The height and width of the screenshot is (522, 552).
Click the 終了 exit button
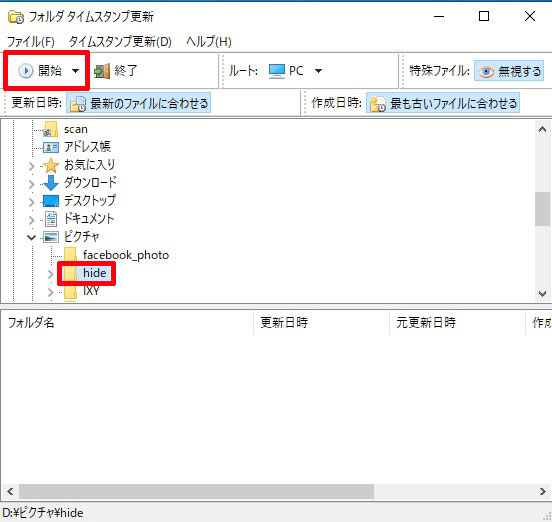[x=115, y=71]
